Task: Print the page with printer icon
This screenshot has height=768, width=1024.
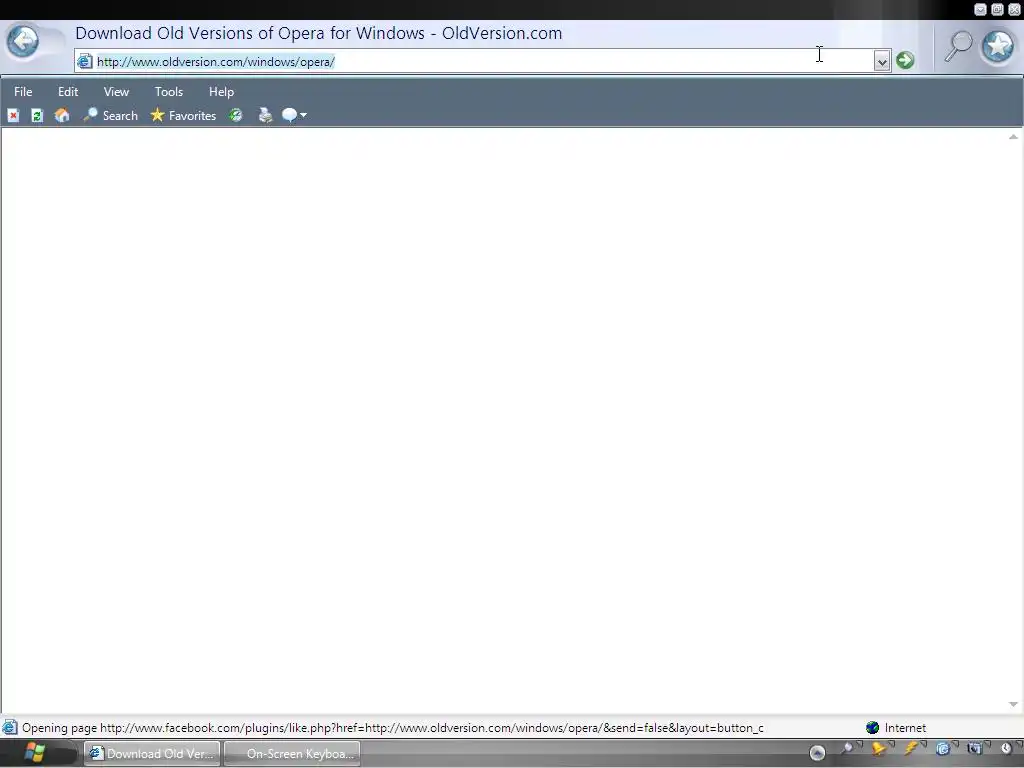Action: [265, 115]
